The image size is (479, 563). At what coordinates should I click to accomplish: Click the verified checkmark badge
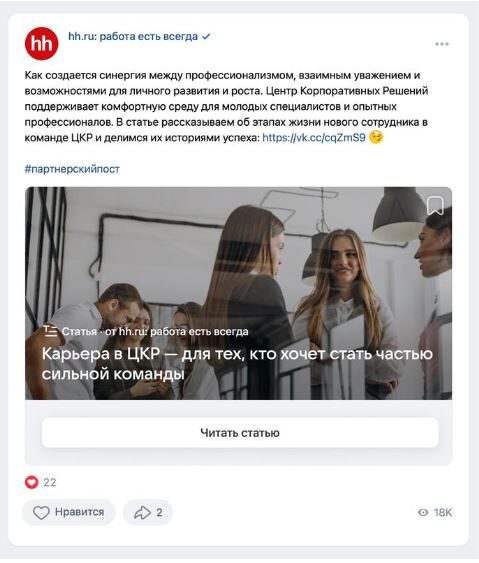[x=206, y=37]
